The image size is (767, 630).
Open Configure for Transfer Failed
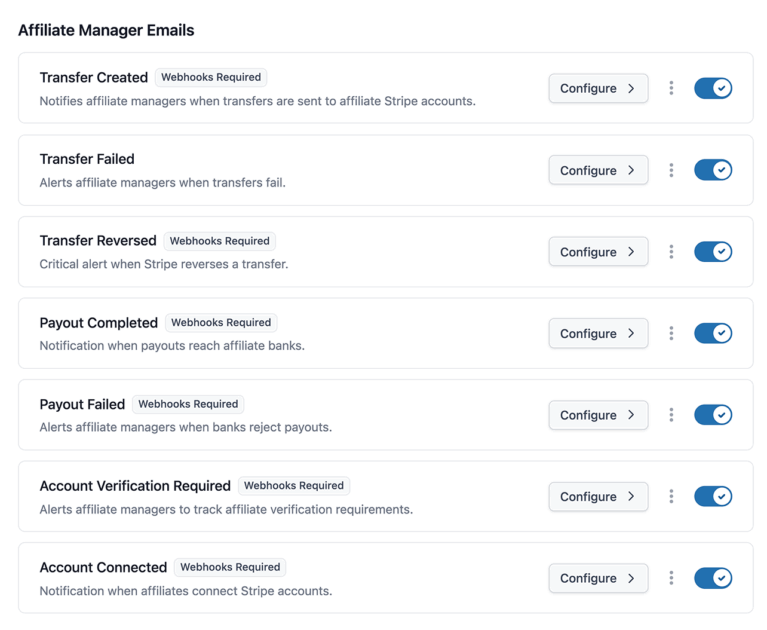[x=598, y=170]
